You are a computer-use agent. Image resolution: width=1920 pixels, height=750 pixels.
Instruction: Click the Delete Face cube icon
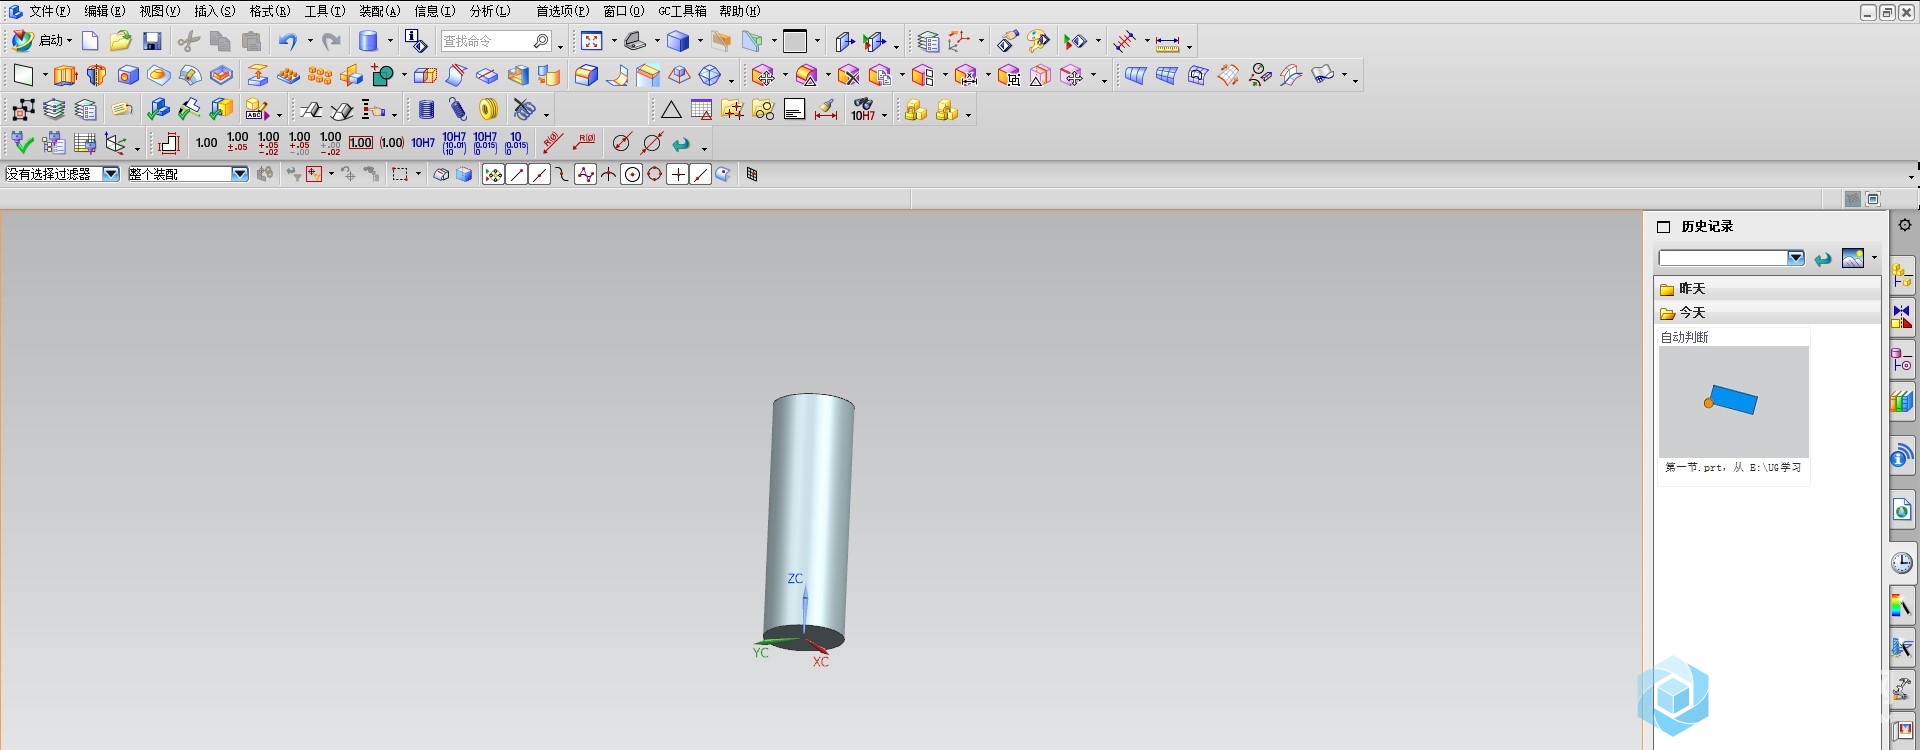tap(849, 75)
